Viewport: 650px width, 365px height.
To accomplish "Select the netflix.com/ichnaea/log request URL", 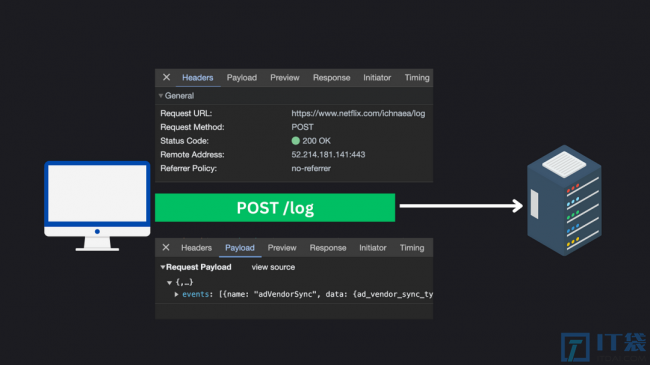I will (x=358, y=113).
